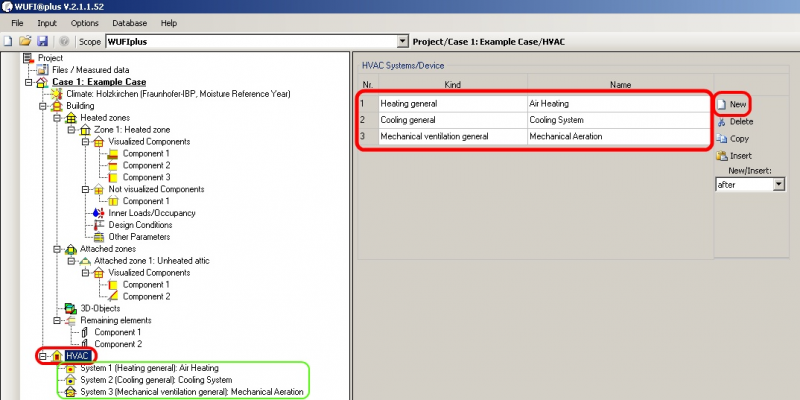Click the Save disk toolbar icon
Image resolution: width=800 pixels, height=400 pixels.
coord(42,41)
